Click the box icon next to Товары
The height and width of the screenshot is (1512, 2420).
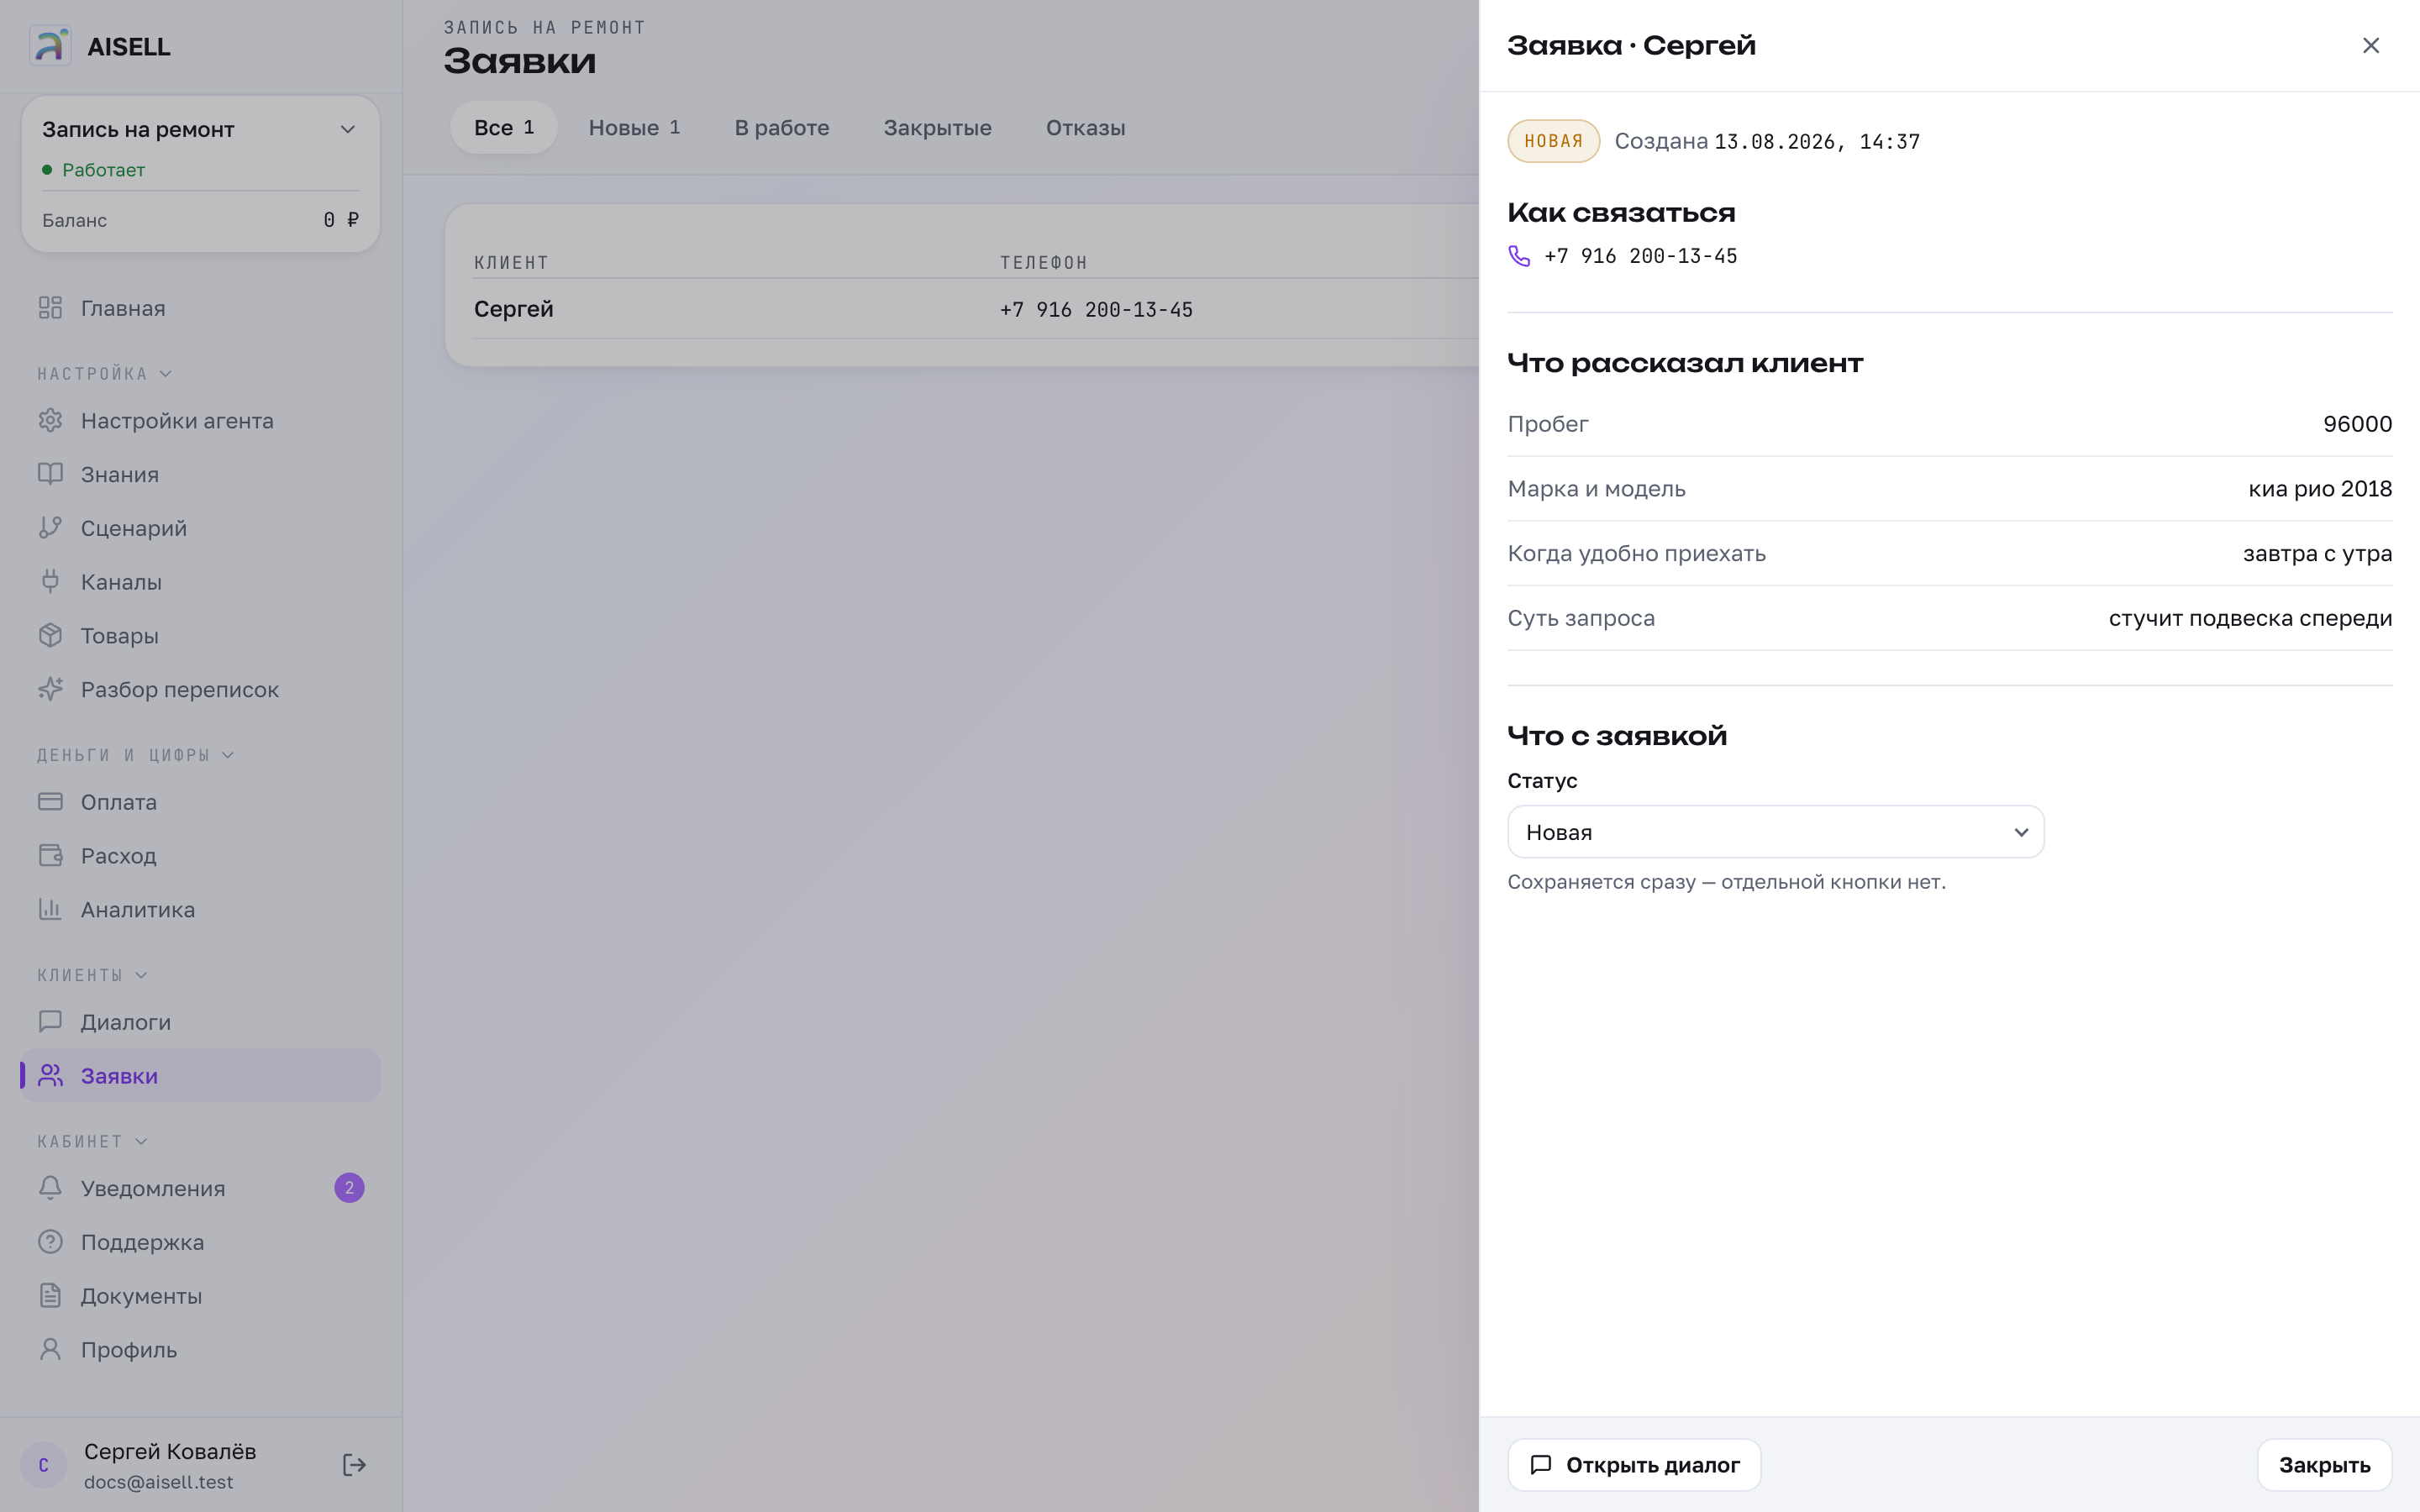tap(50, 636)
